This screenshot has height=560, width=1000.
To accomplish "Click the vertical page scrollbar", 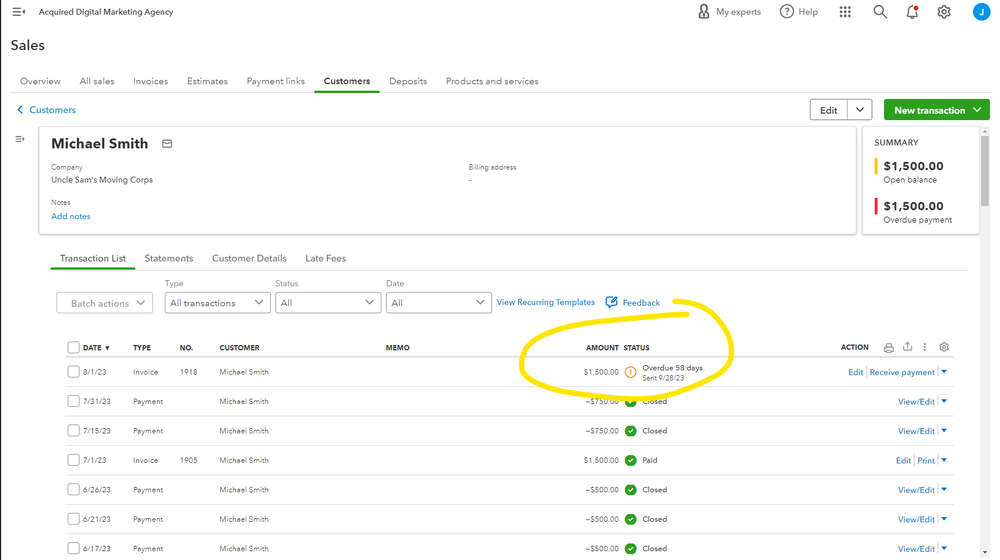I will coord(985,170).
